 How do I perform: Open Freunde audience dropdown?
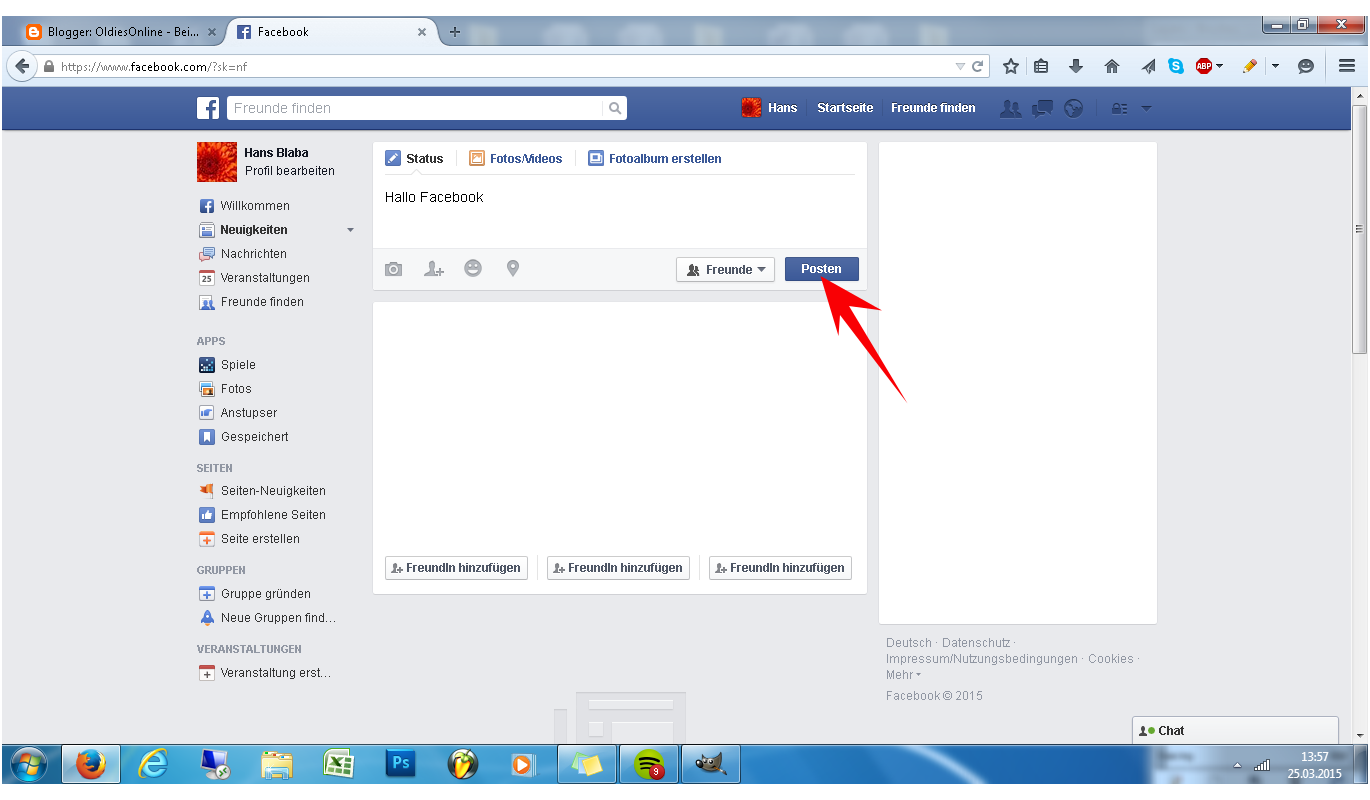click(x=725, y=269)
